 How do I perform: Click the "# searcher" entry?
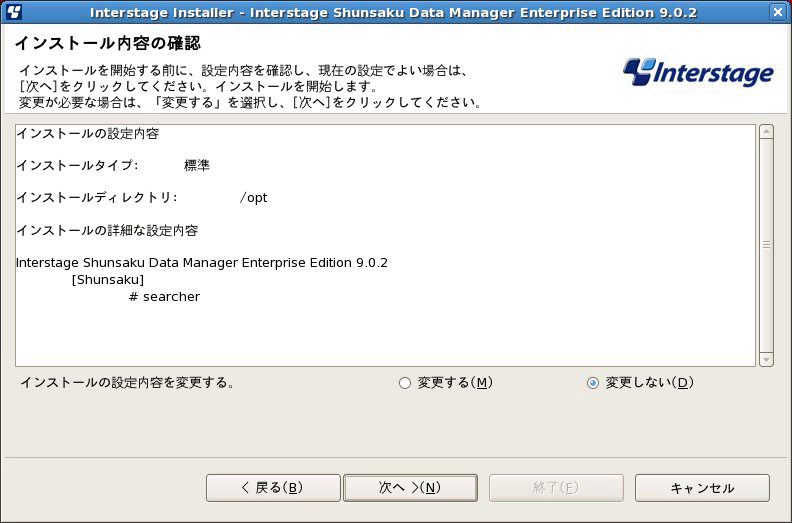165,297
